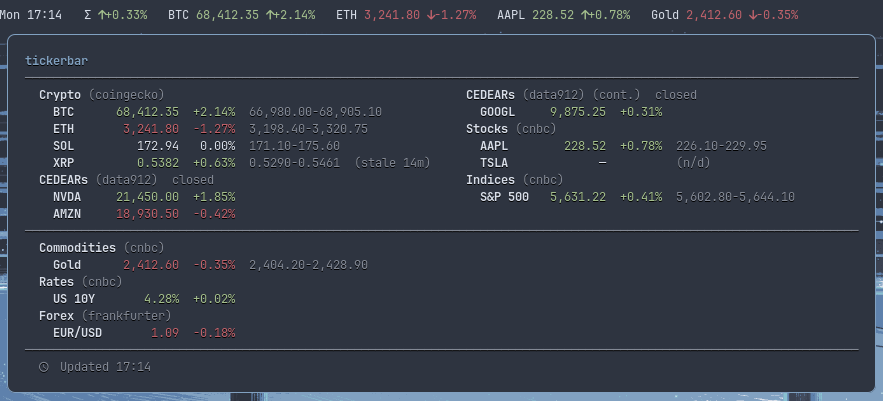Click AMZN price 18,930.50

tap(148, 214)
